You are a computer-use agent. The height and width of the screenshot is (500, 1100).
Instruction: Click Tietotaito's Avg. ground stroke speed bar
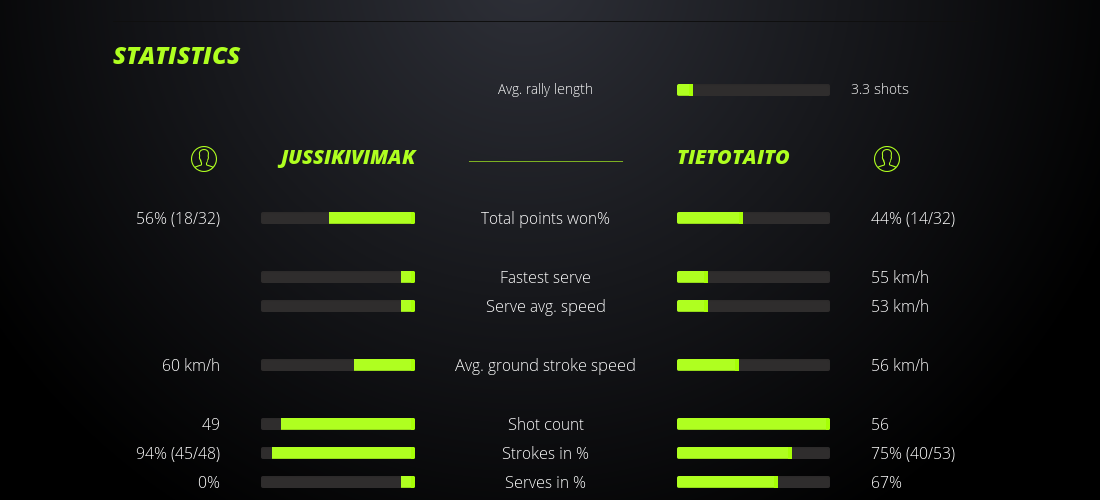pyautogui.click(x=753, y=365)
